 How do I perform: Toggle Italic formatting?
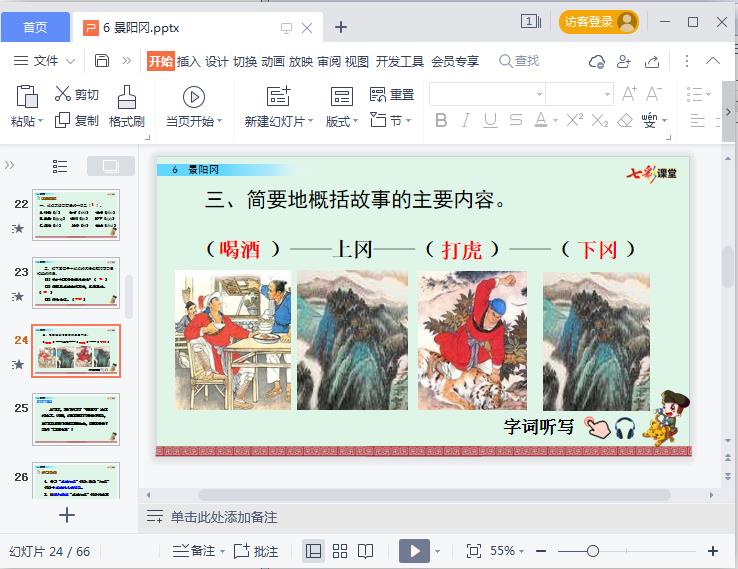[x=466, y=120]
